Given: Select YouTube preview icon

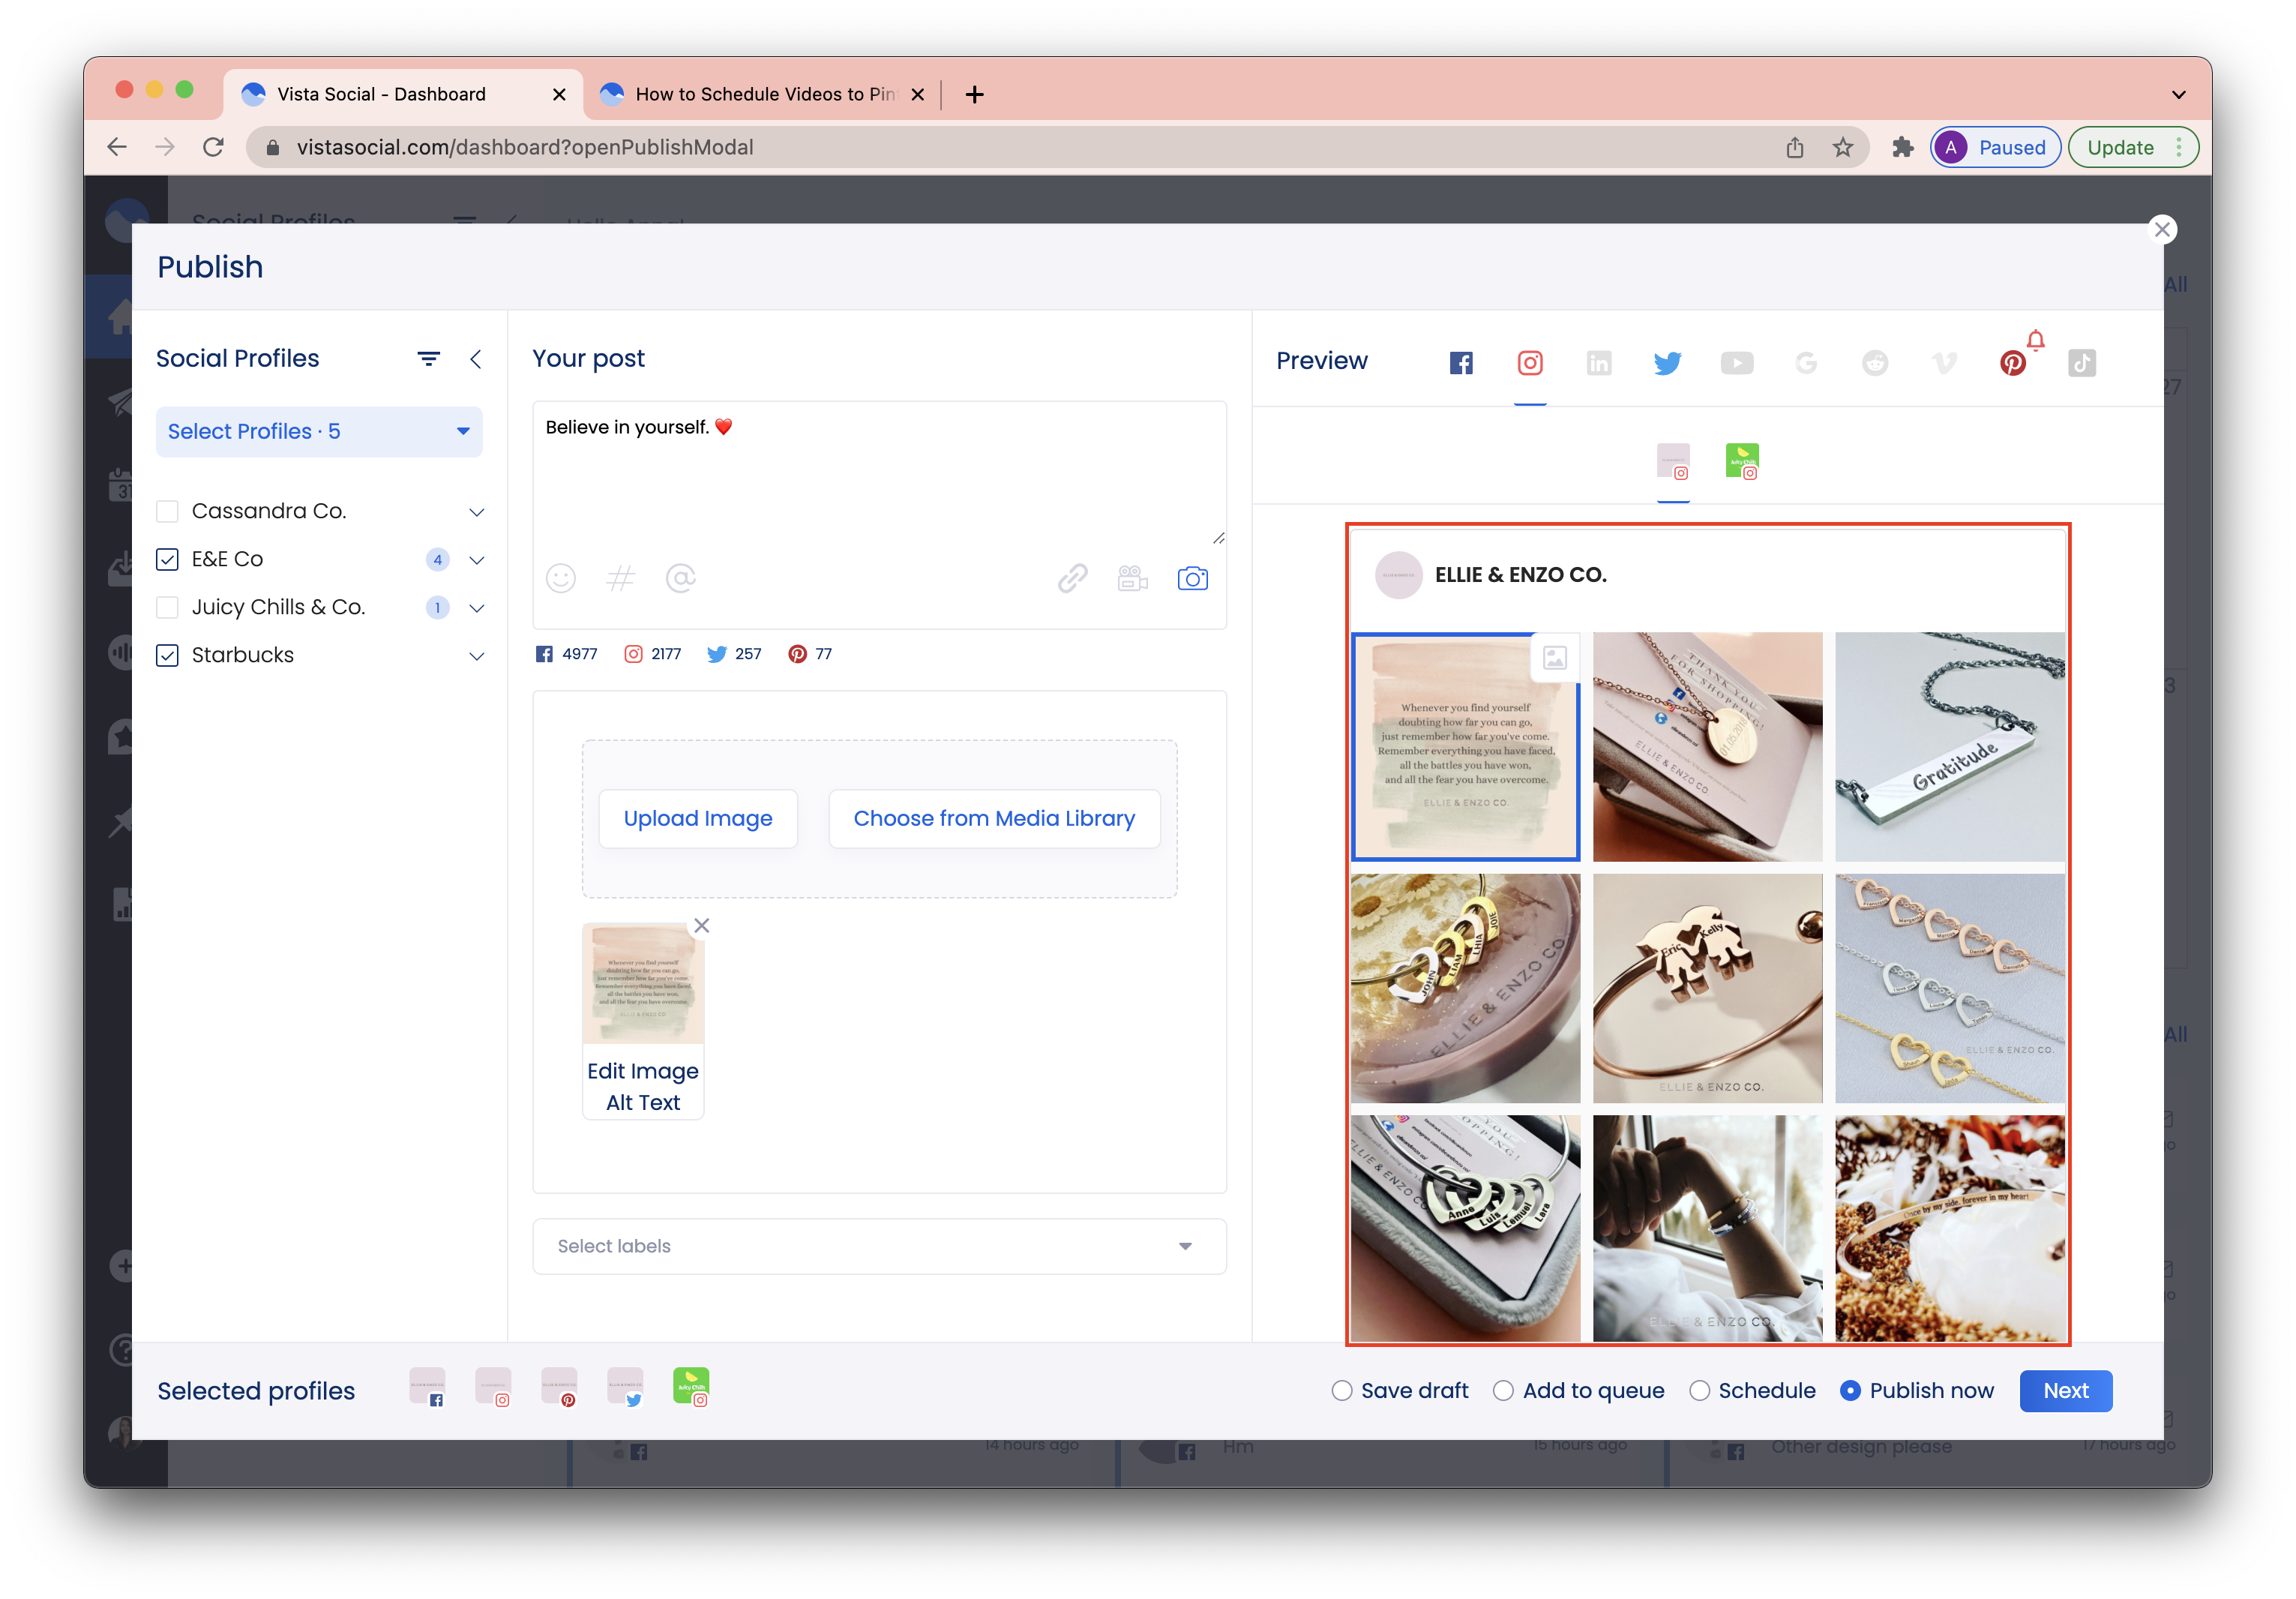Looking at the screenshot, I should pos(1737,363).
